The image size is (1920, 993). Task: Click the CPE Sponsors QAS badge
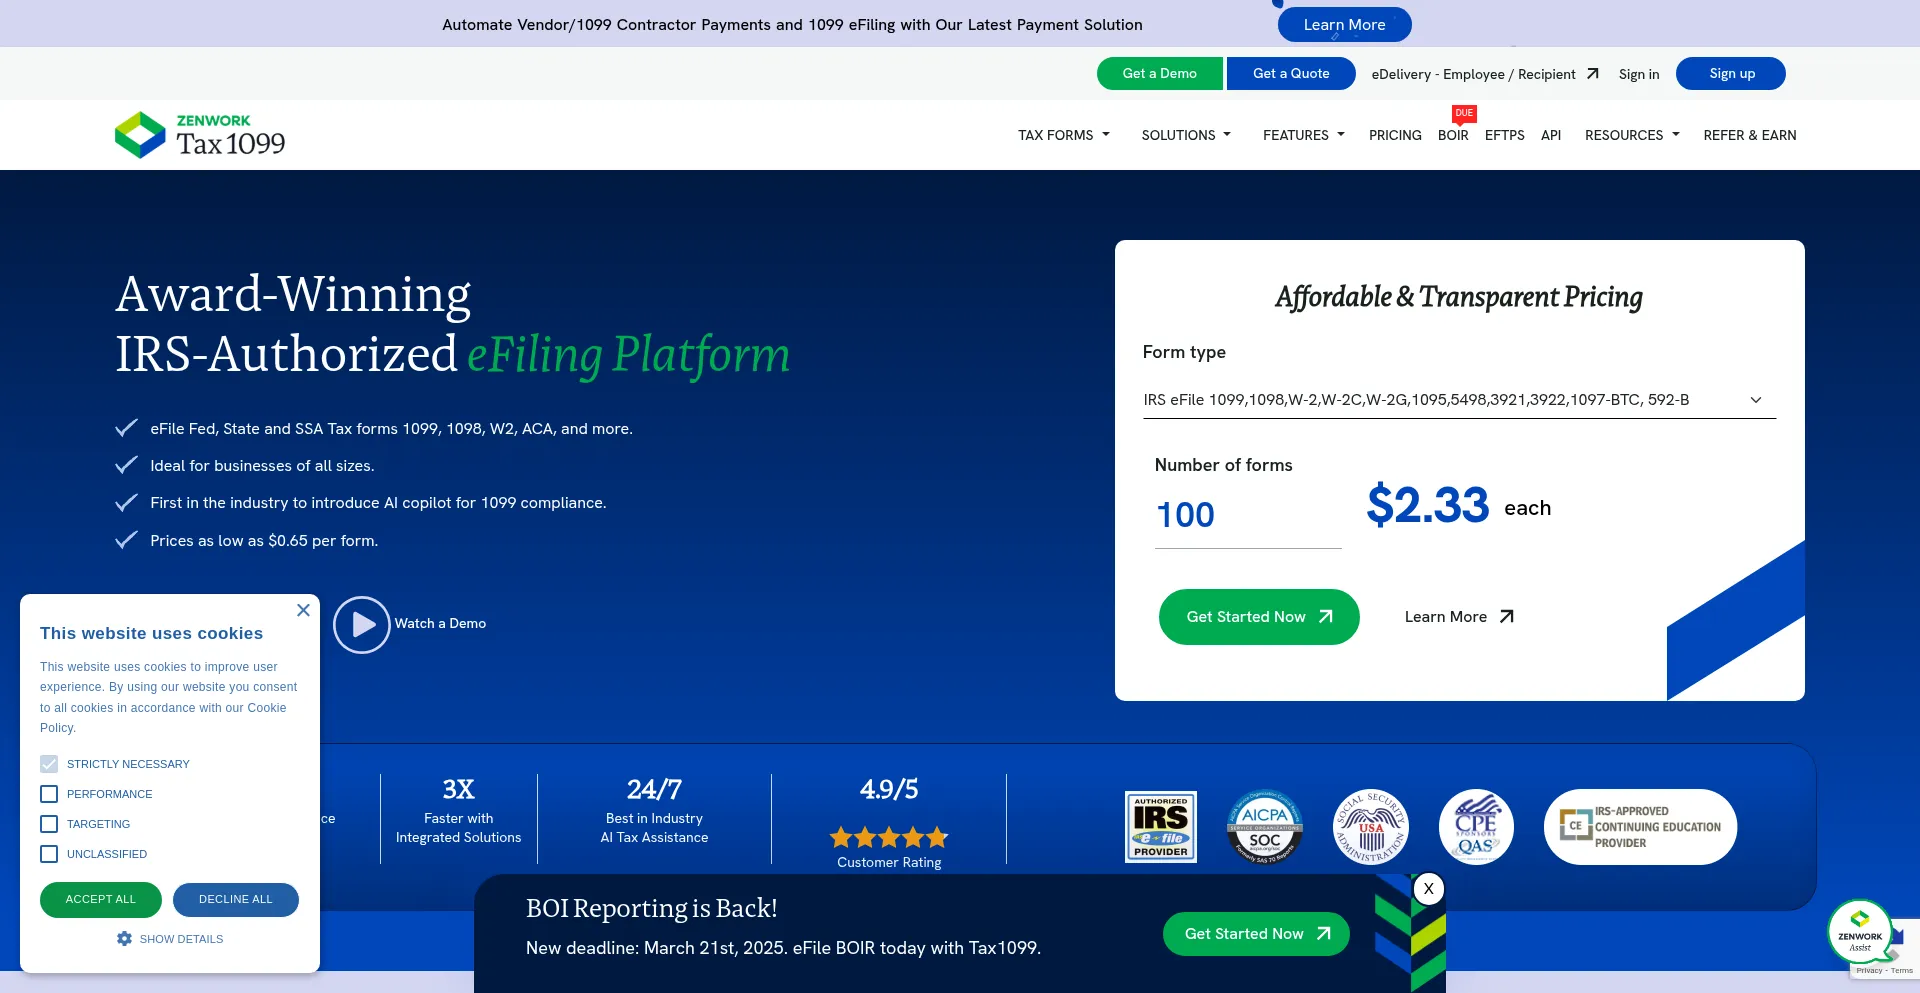click(1476, 827)
